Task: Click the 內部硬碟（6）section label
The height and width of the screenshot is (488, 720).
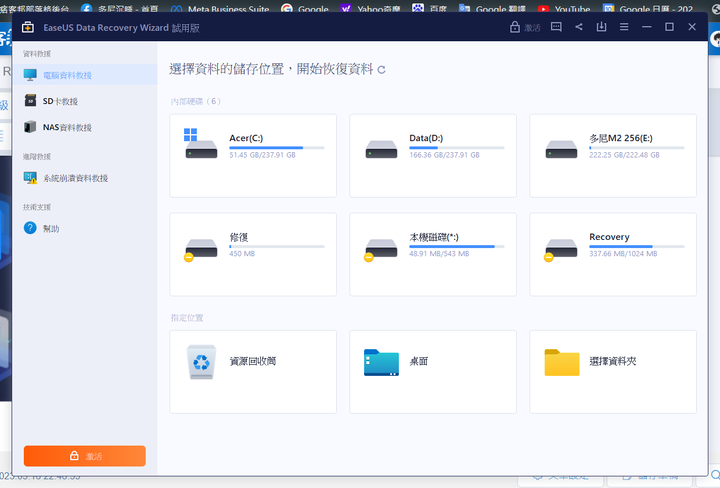Action: (196, 101)
